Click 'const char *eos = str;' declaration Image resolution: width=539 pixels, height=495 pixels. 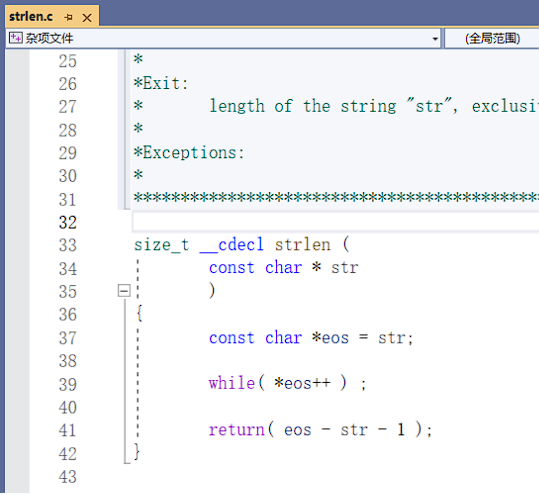pyautogui.click(x=311, y=338)
